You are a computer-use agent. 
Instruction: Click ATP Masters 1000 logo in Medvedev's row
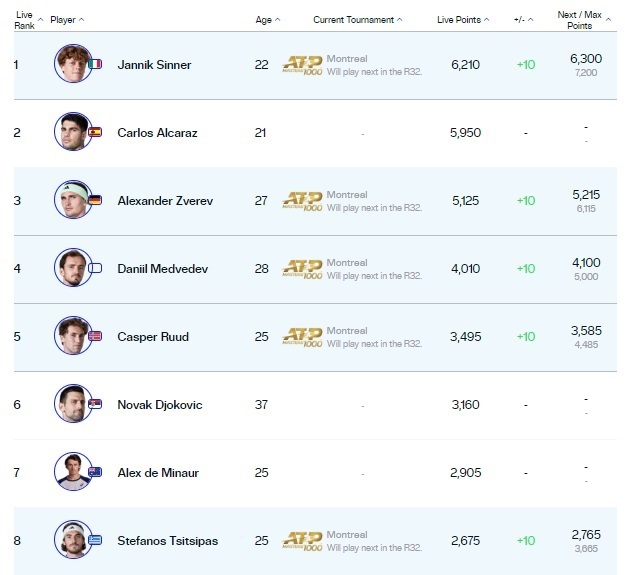pyautogui.click(x=302, y=268)
